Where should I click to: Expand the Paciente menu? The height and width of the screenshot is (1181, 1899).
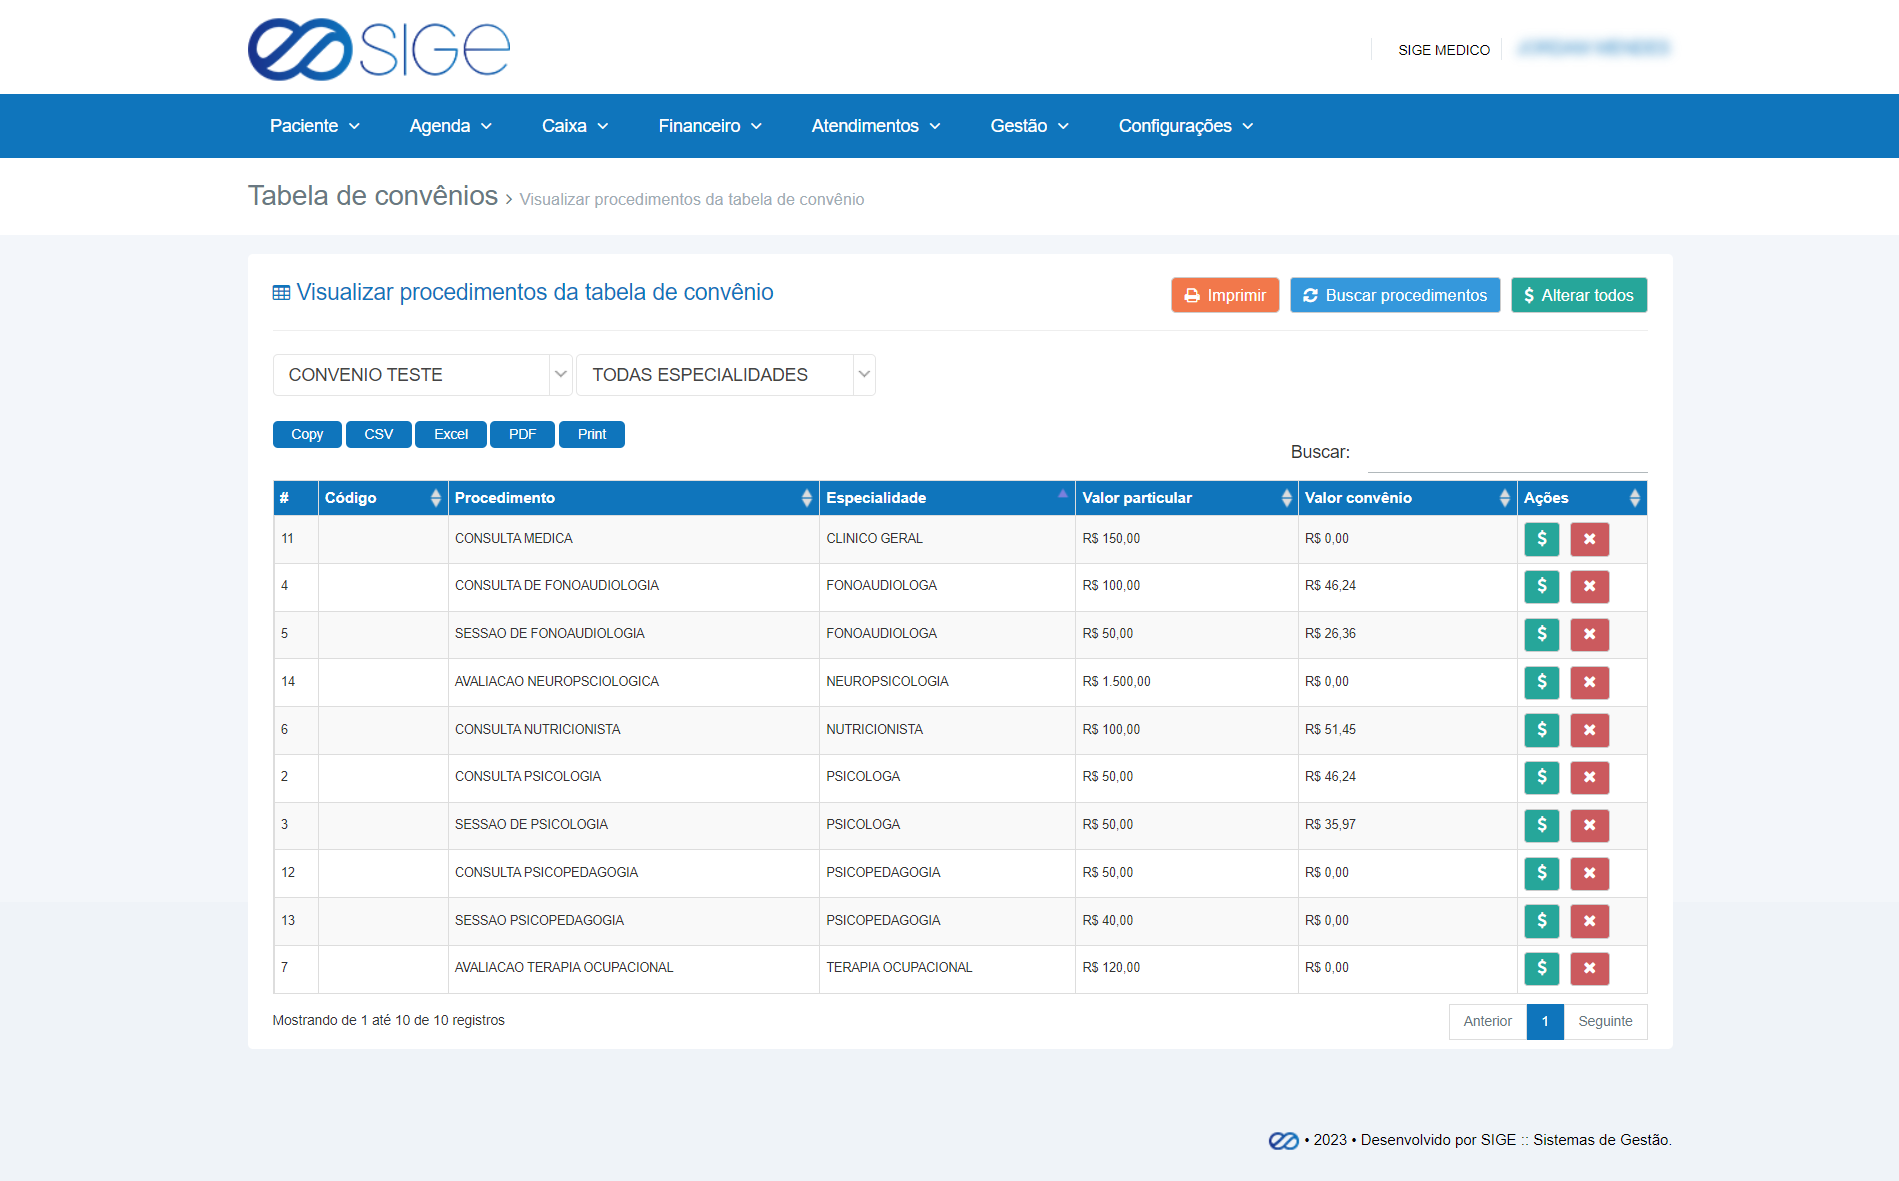point(315,126)
